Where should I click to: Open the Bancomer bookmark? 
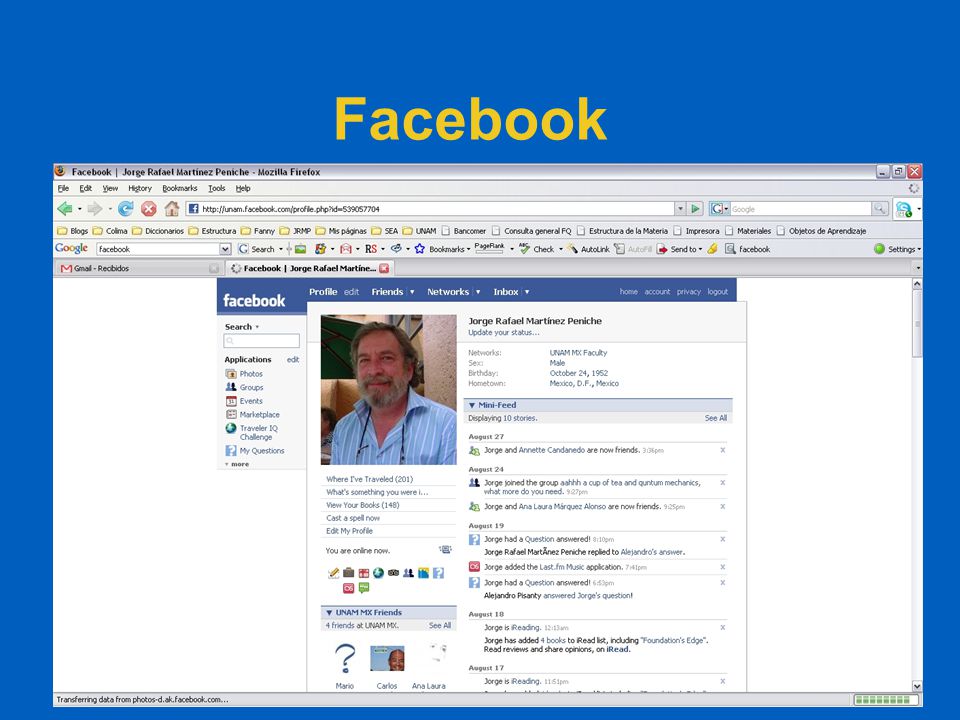click(x=463, y=231)
